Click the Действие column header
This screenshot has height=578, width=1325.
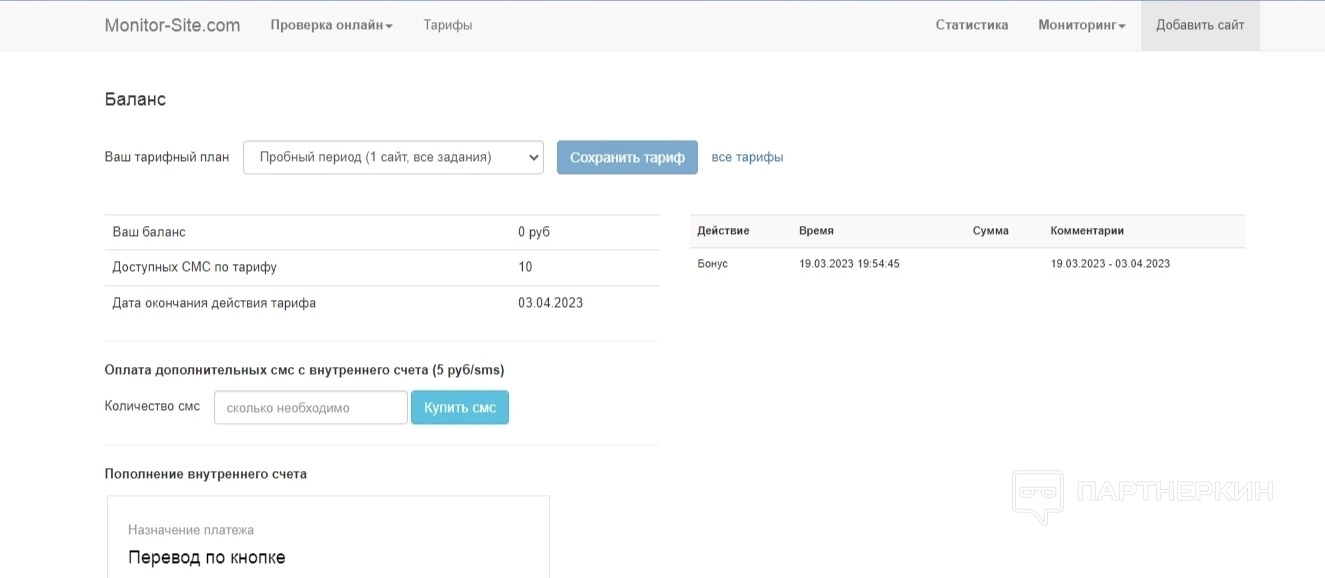pos(723,230)
